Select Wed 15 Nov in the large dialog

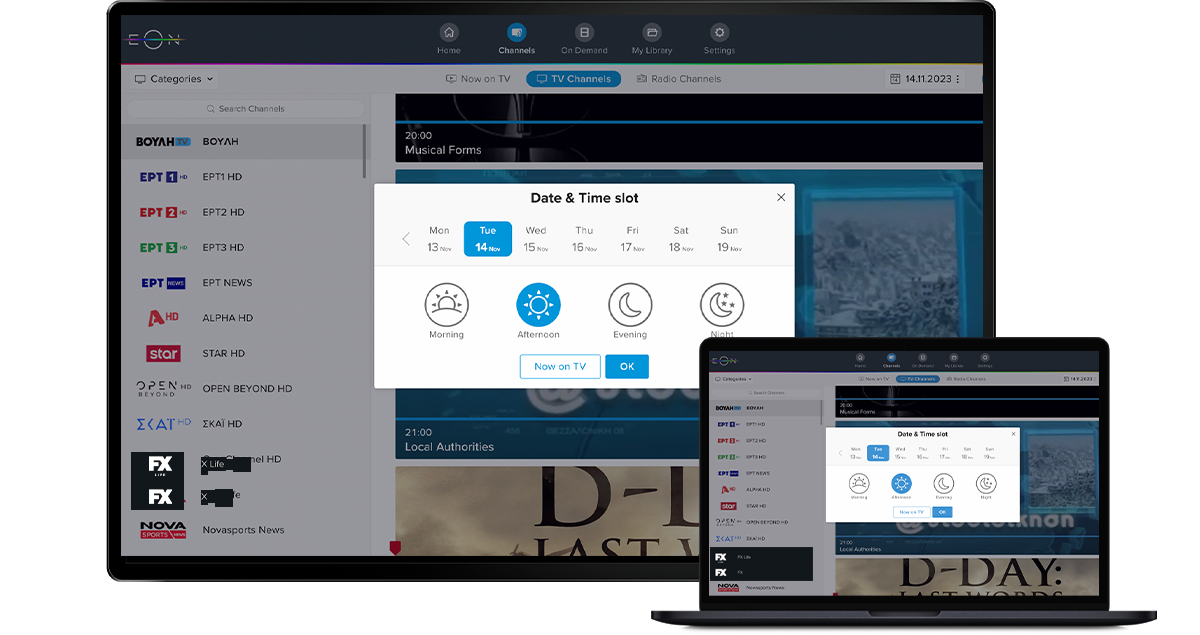pos(536,239)
